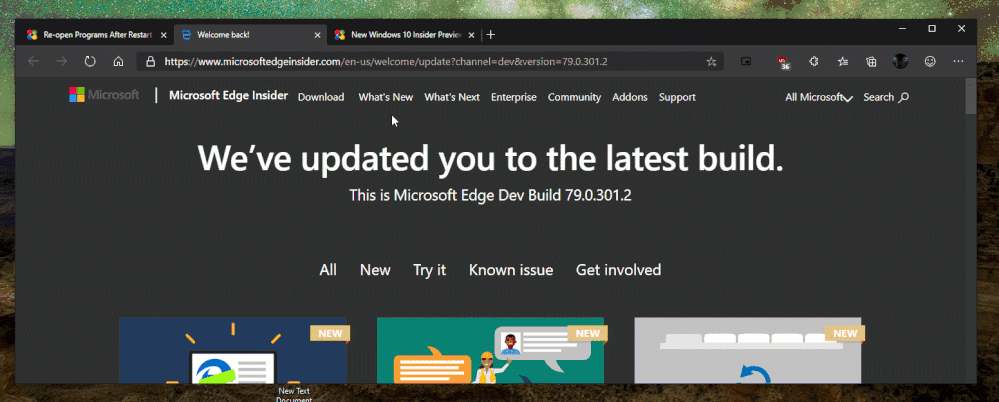
Task: Click the Microsoft logo
Action: tap(104, 95)
